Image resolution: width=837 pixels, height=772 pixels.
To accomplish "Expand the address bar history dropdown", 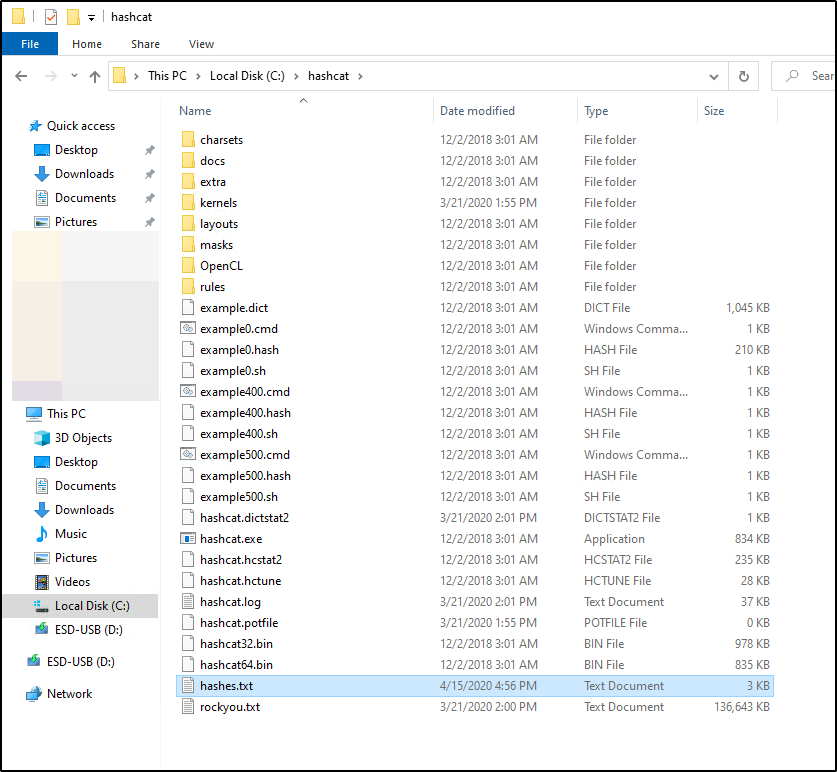I will pos(713,76).
